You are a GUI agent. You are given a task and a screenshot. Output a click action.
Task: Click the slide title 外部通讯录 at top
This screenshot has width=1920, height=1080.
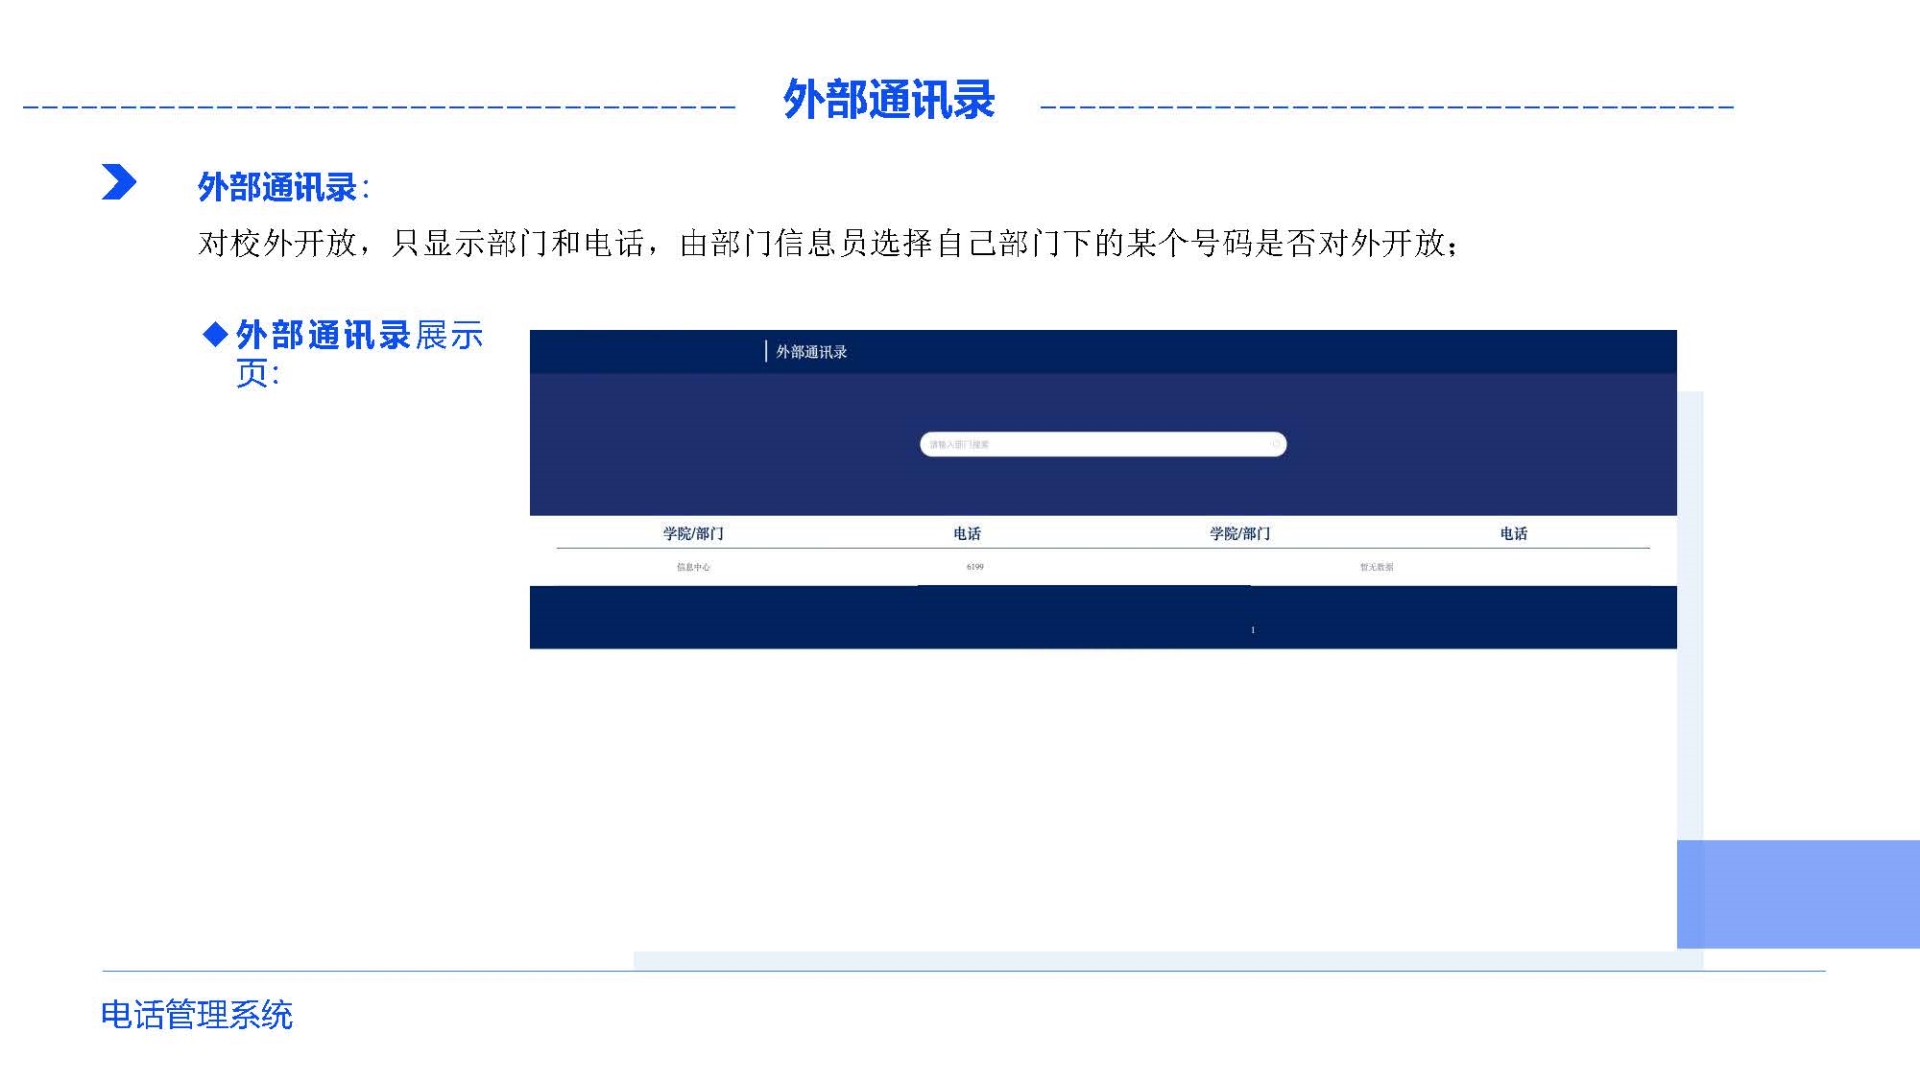pos(888,100)
